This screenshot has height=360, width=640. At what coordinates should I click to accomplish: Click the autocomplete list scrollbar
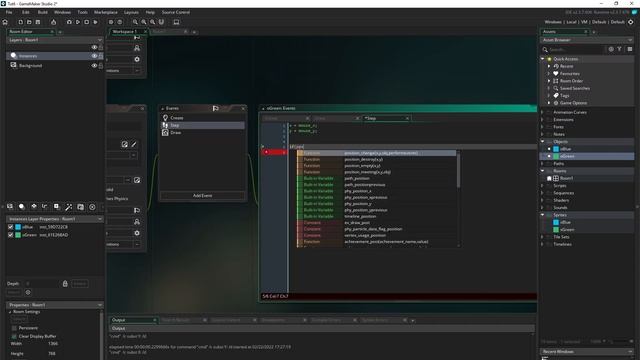pyautogui.click(x=458, y=170)
